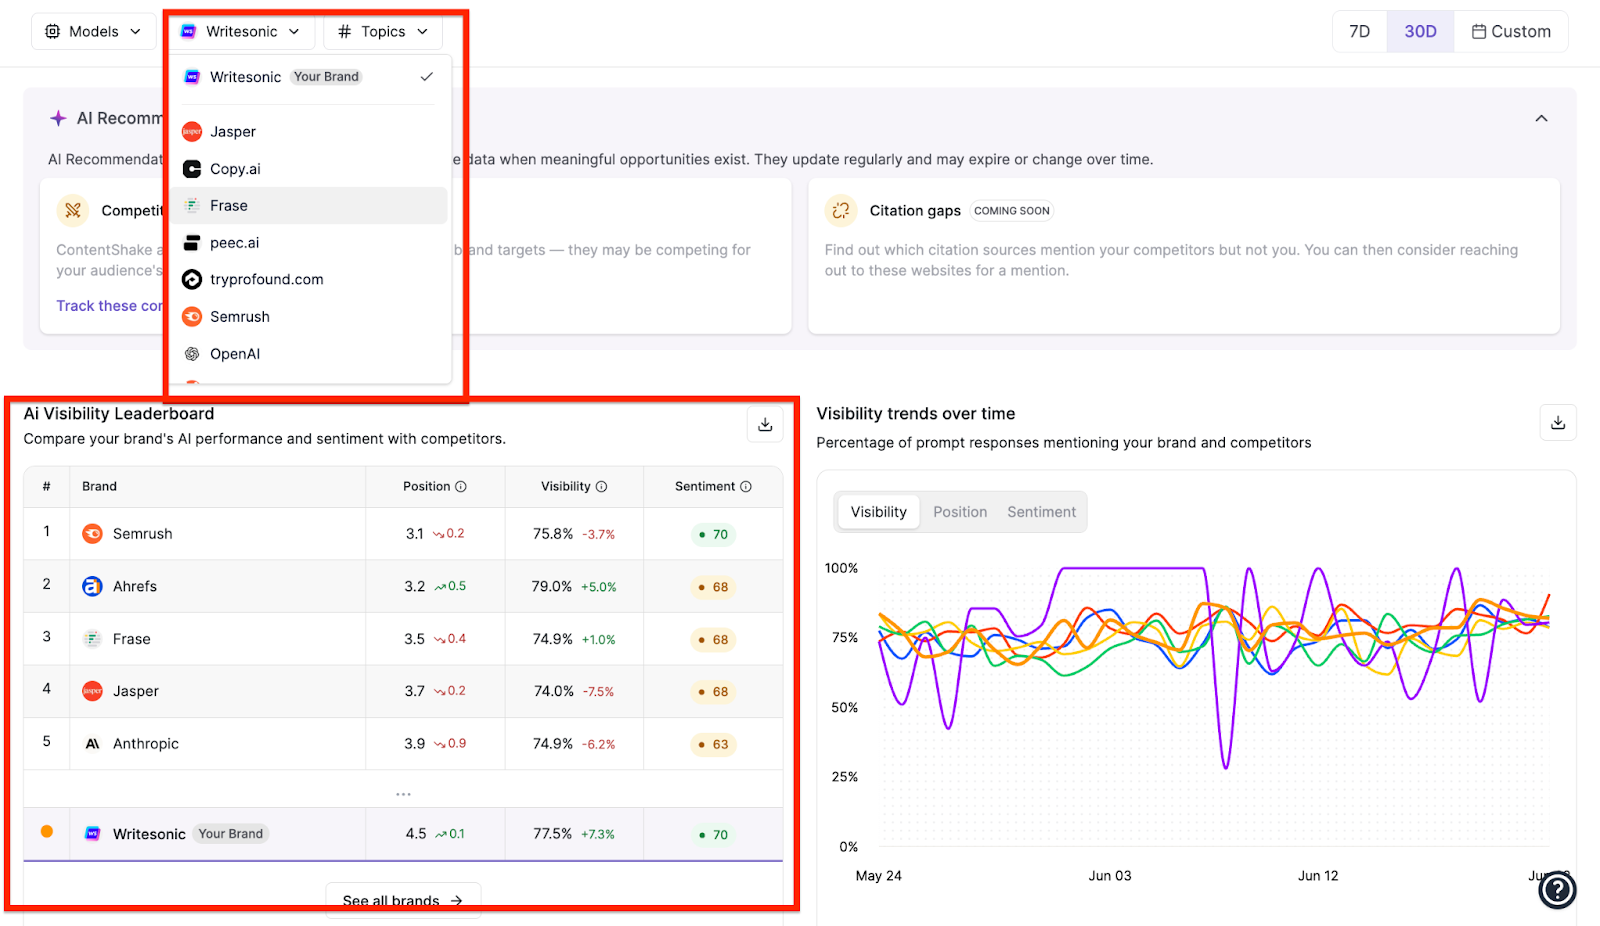Switch chart to the Sentiment tab

(1041, 512)
